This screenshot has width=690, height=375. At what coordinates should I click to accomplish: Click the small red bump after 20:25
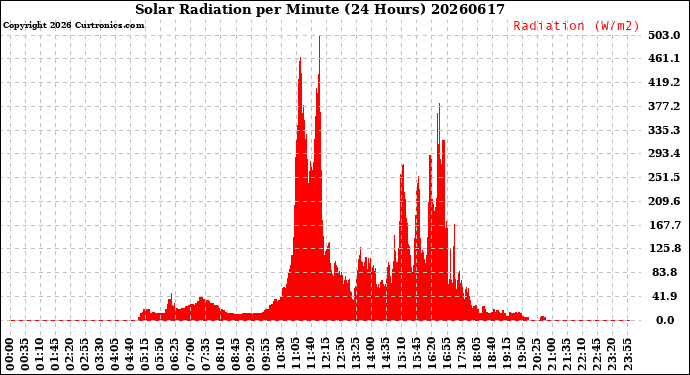click(x=543, y=318)
